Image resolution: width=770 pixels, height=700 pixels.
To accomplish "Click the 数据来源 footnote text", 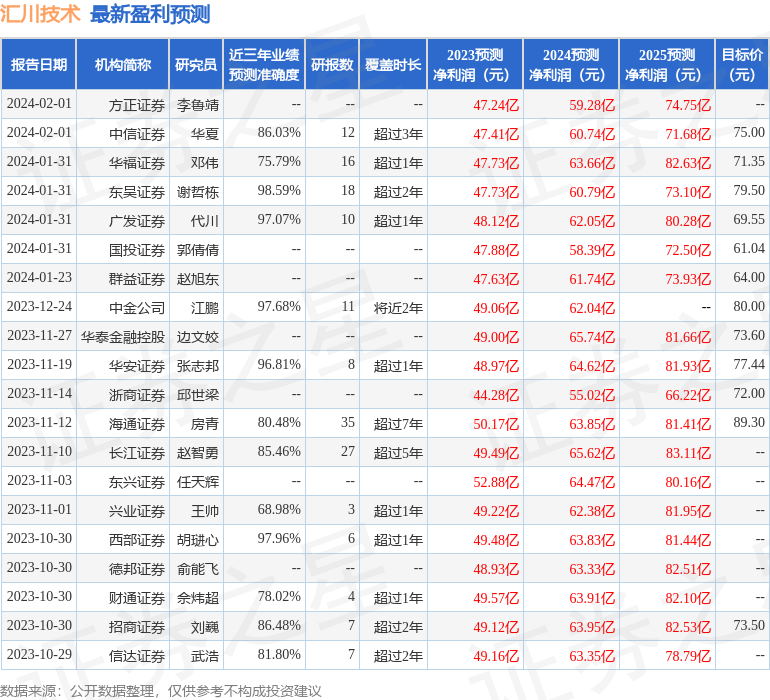I will coord(161,691).
